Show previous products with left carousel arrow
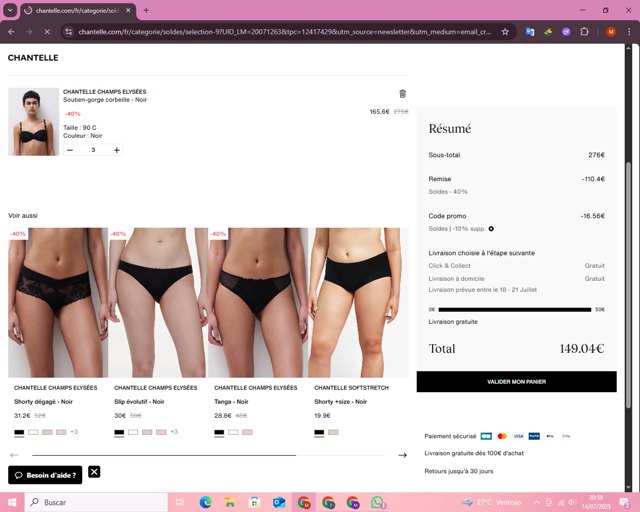The image size is (640, 512). tap(14, 455)
